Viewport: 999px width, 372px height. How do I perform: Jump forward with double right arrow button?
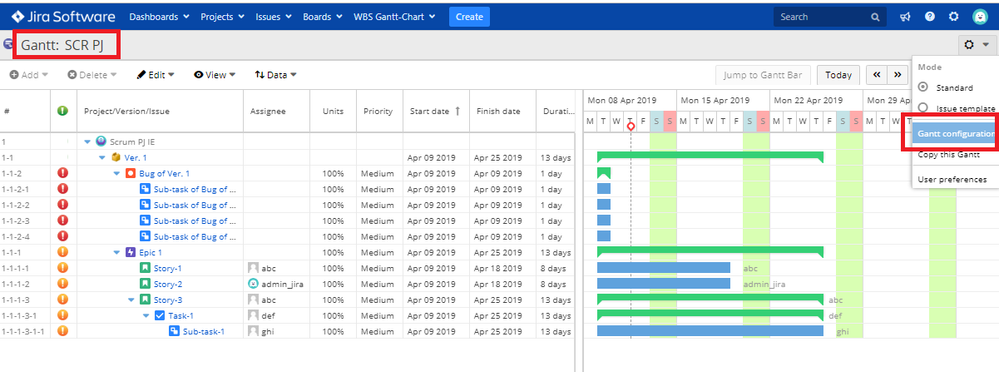tap(898, 75)
